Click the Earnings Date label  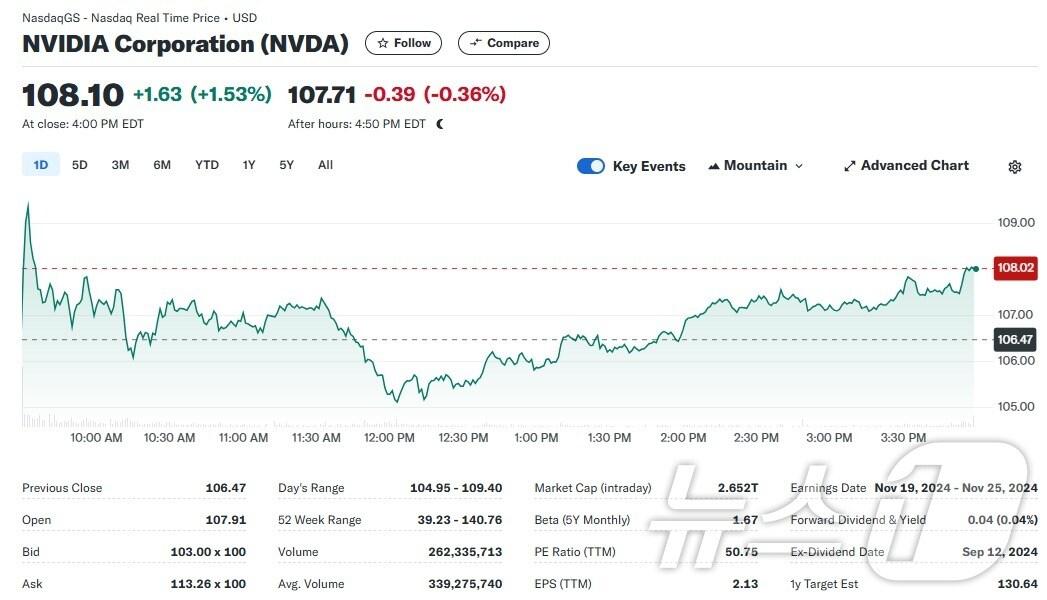828,488
